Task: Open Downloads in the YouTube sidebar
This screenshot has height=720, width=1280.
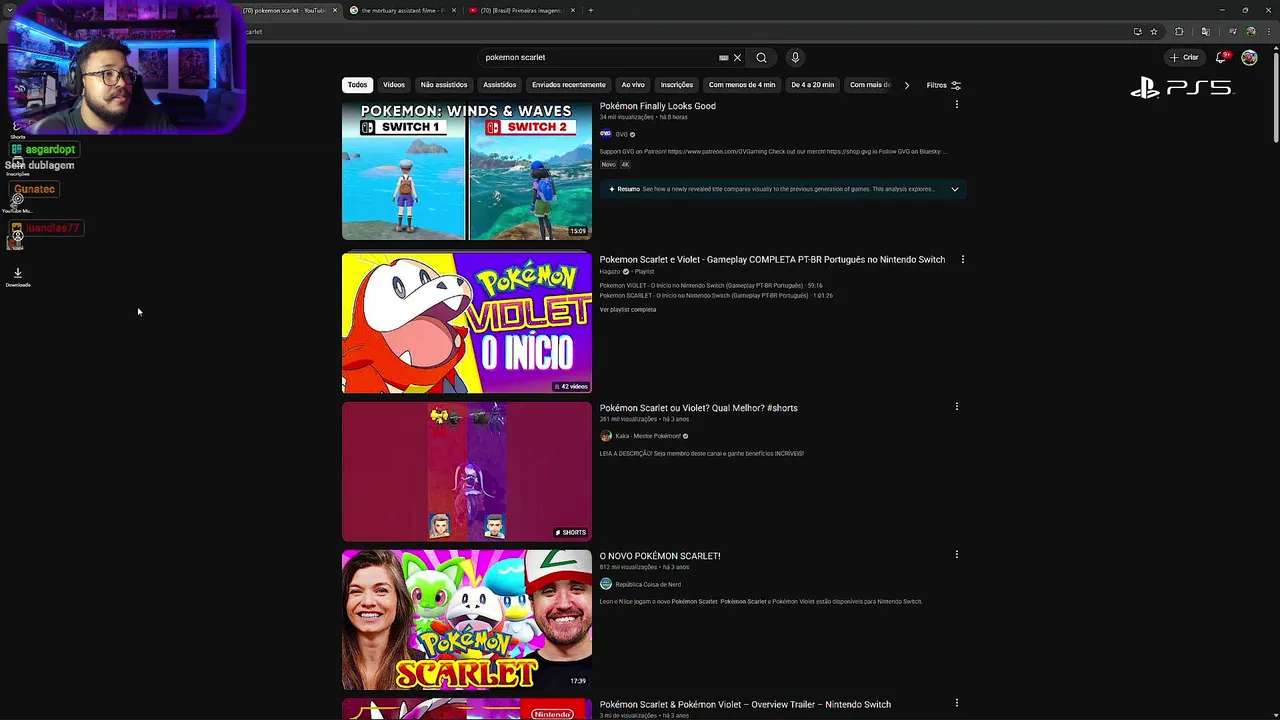Action: 18,277
